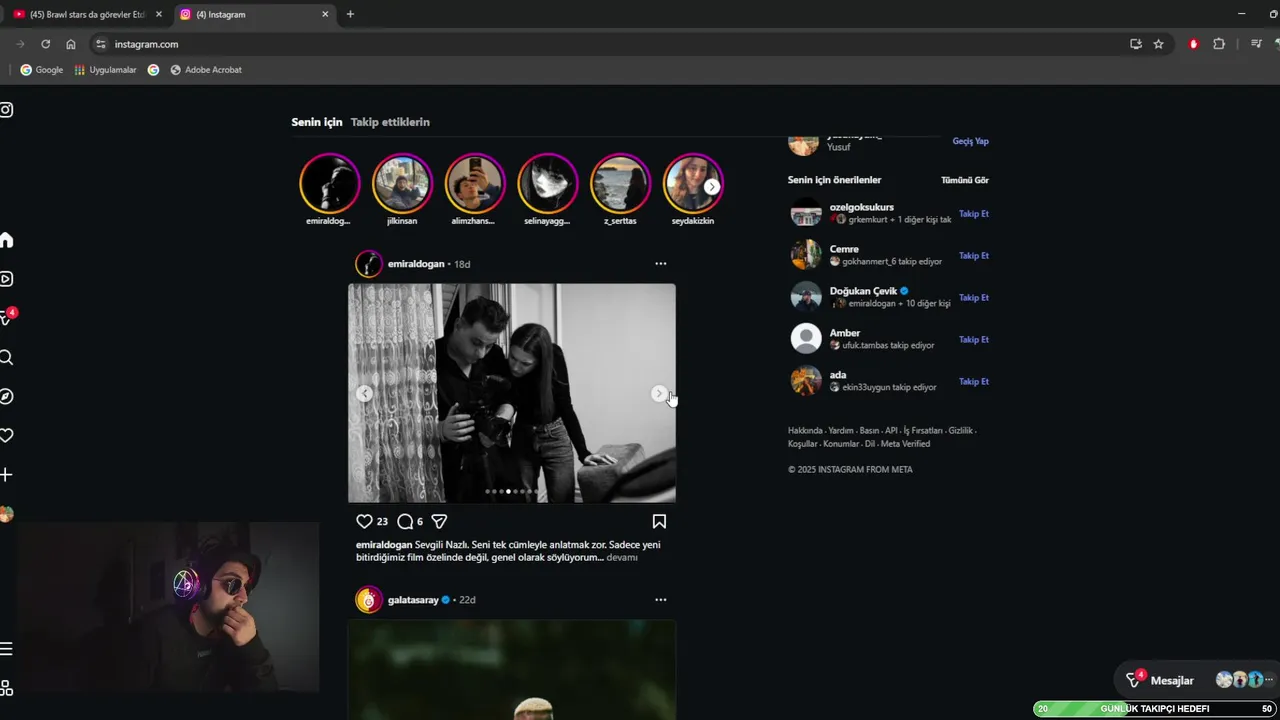1280x720 pixels.
Task: View selinayagg story circle
Action: pyautogui.click(x=547, y=183)
